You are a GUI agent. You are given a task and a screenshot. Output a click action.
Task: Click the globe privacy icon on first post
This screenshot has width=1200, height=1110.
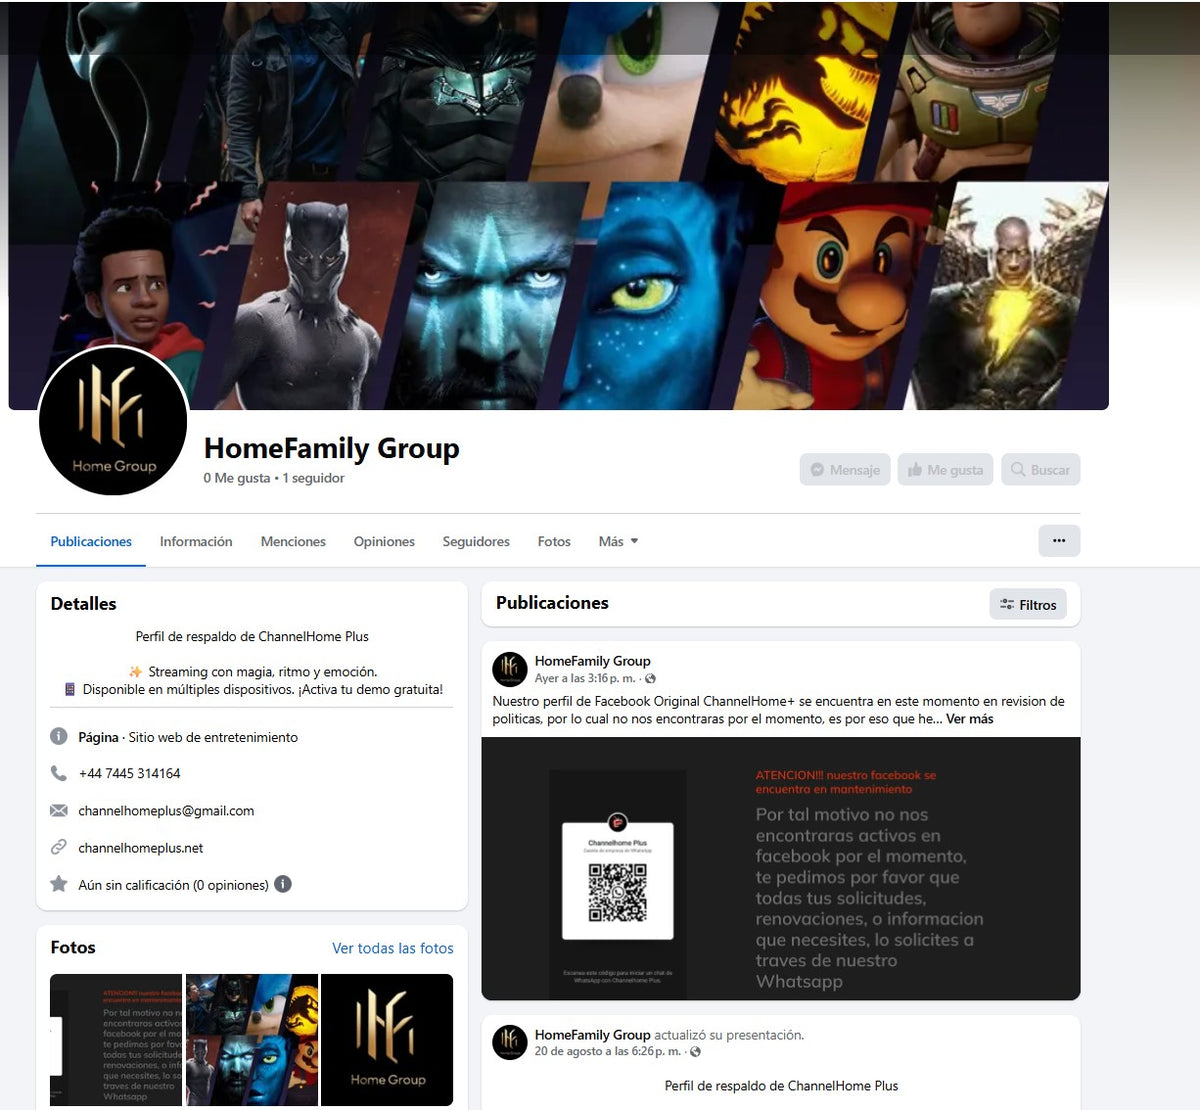[650, 679]
